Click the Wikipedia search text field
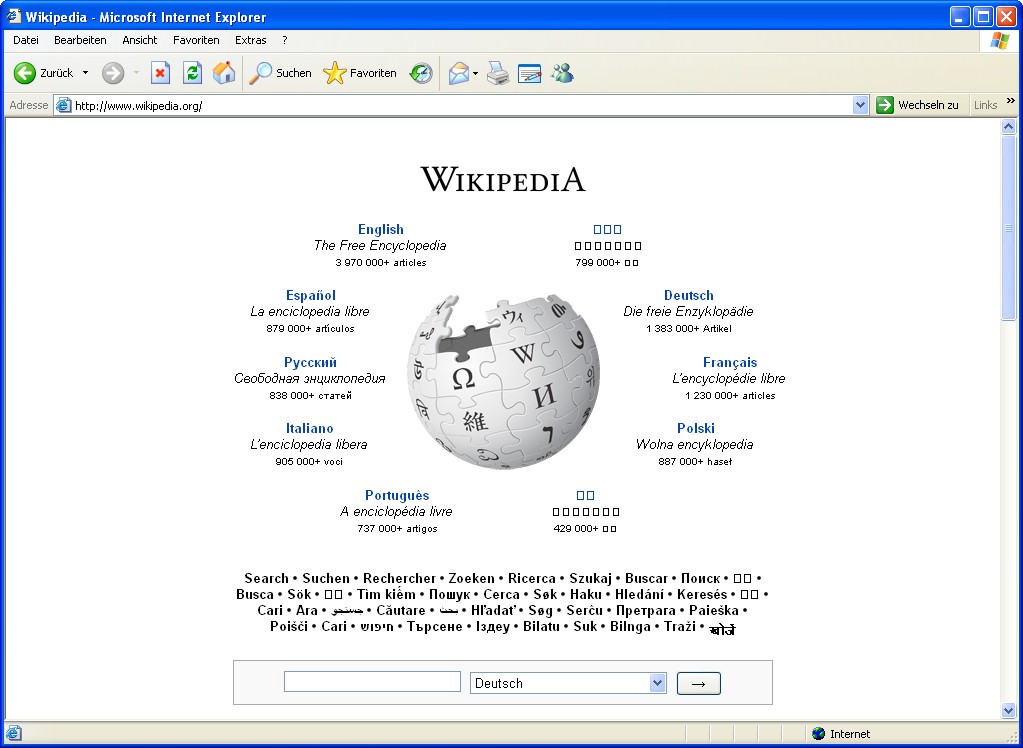 coord(372,682)
